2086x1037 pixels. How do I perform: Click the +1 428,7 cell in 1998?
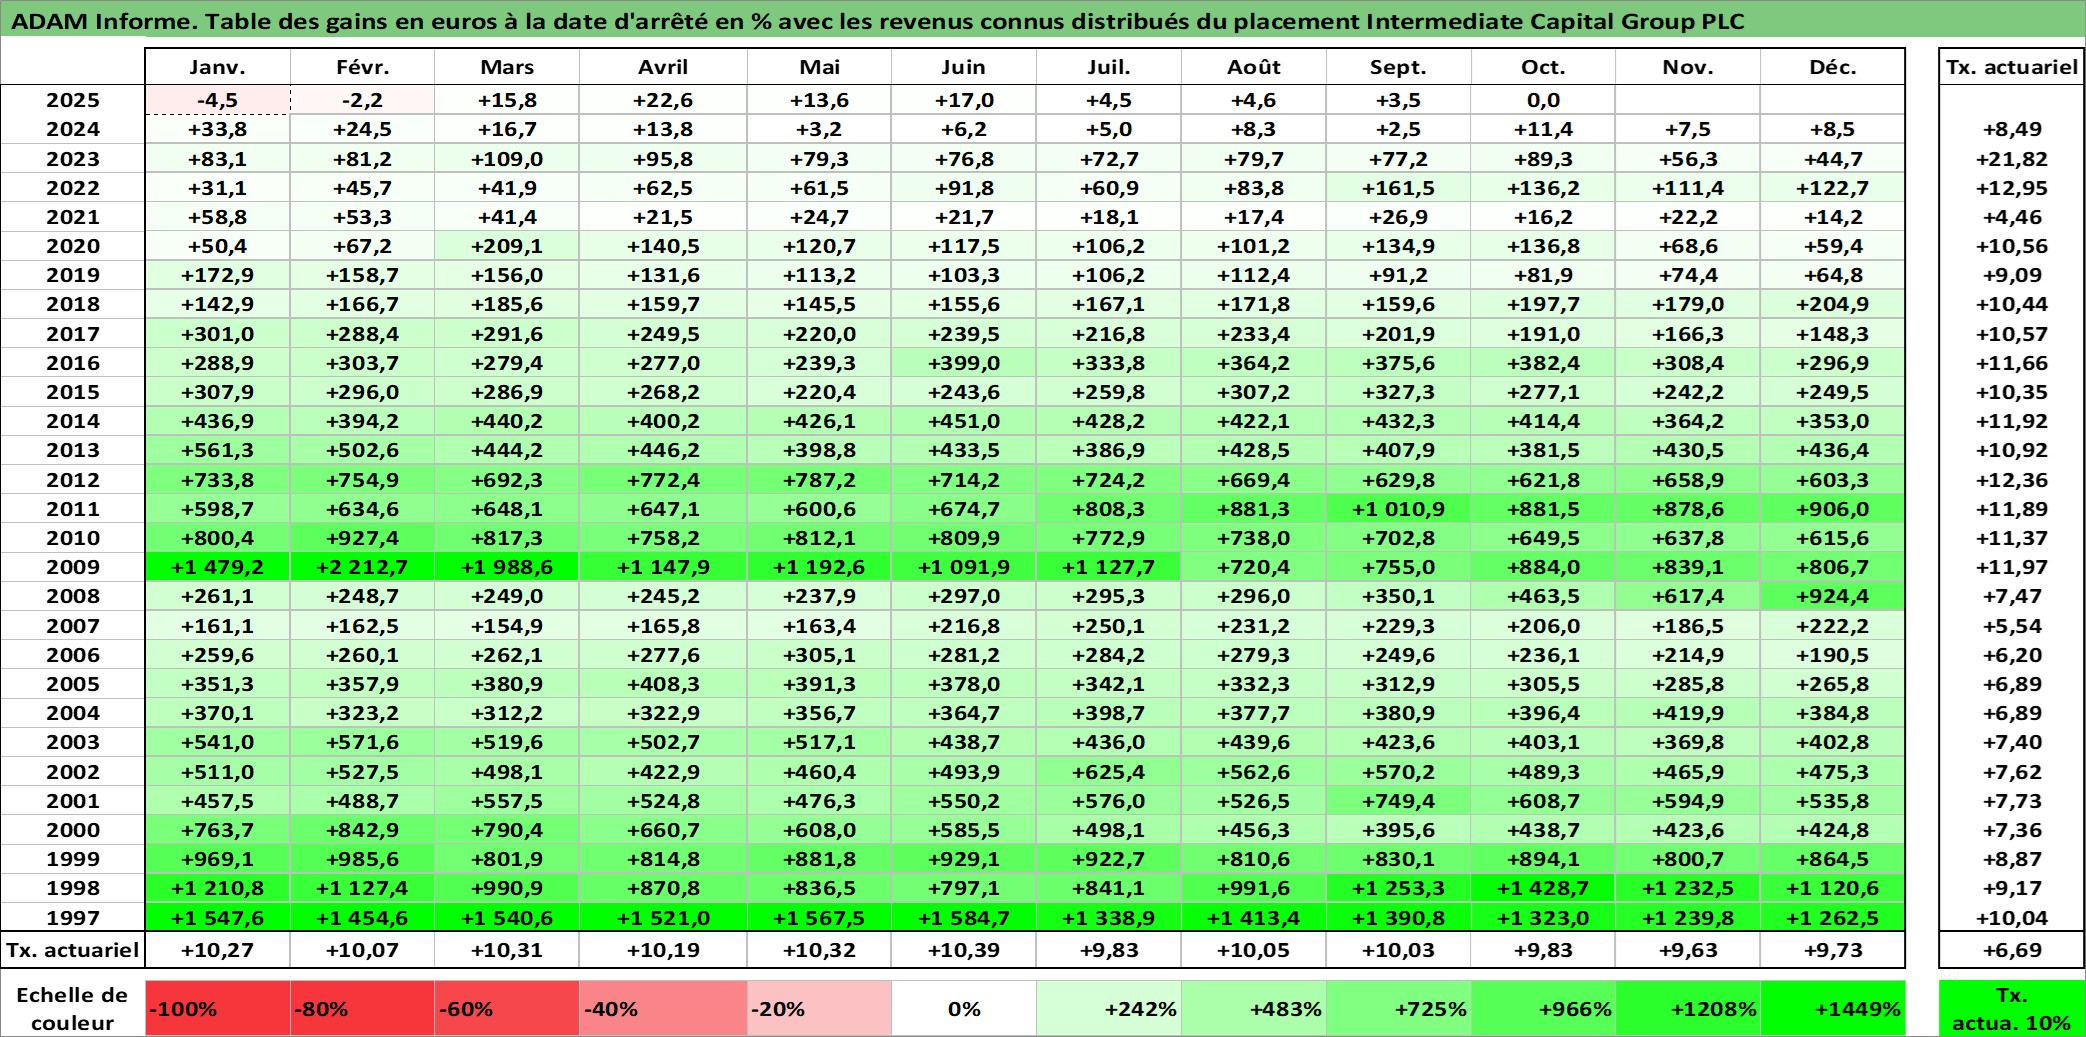[1543, 888]
